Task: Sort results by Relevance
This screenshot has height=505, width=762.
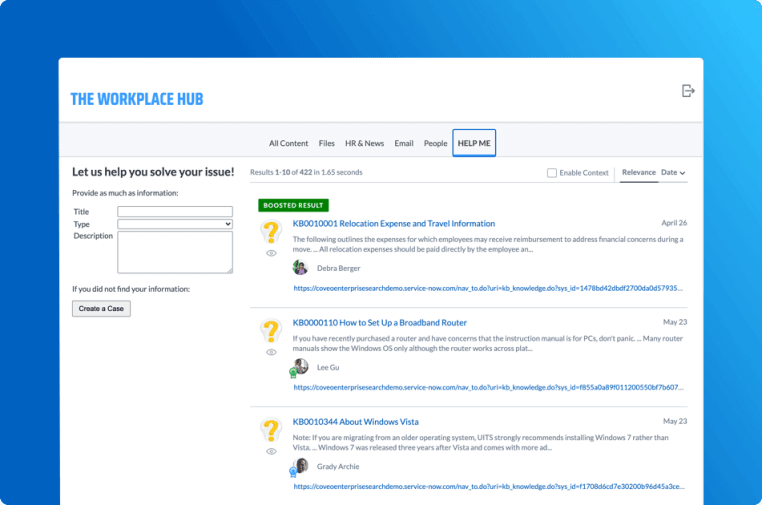Action: (x=638, y=172)
